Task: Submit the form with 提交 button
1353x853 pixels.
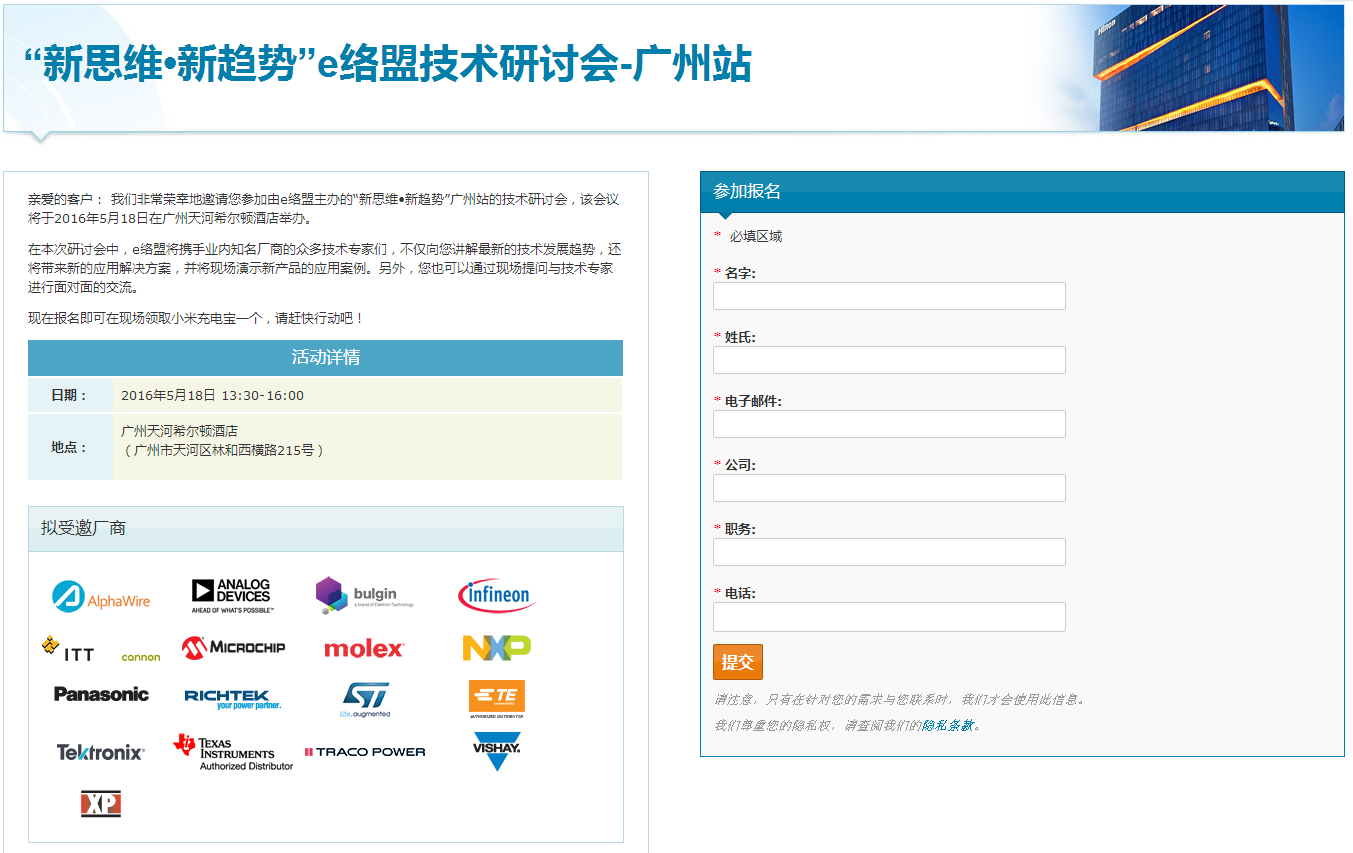Action: [x=738, y=662]
